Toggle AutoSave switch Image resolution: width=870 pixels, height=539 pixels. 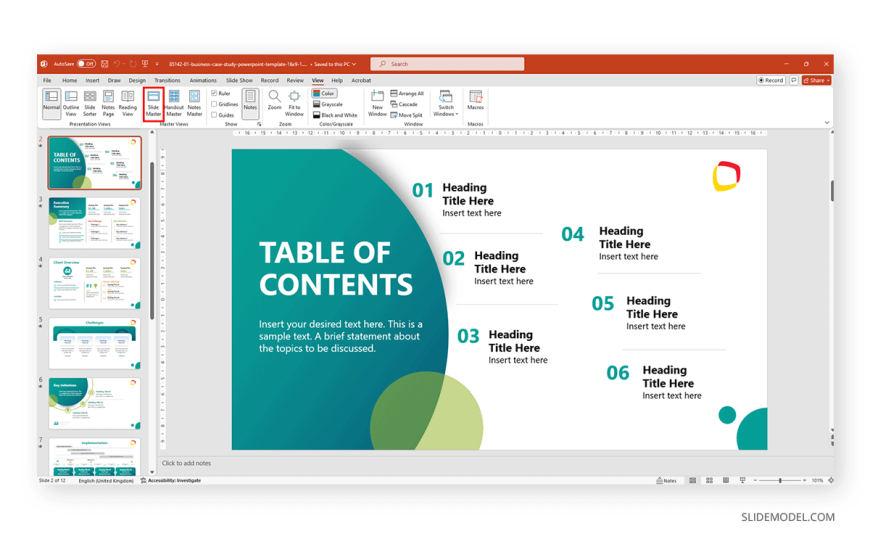(x=86, y=64)
